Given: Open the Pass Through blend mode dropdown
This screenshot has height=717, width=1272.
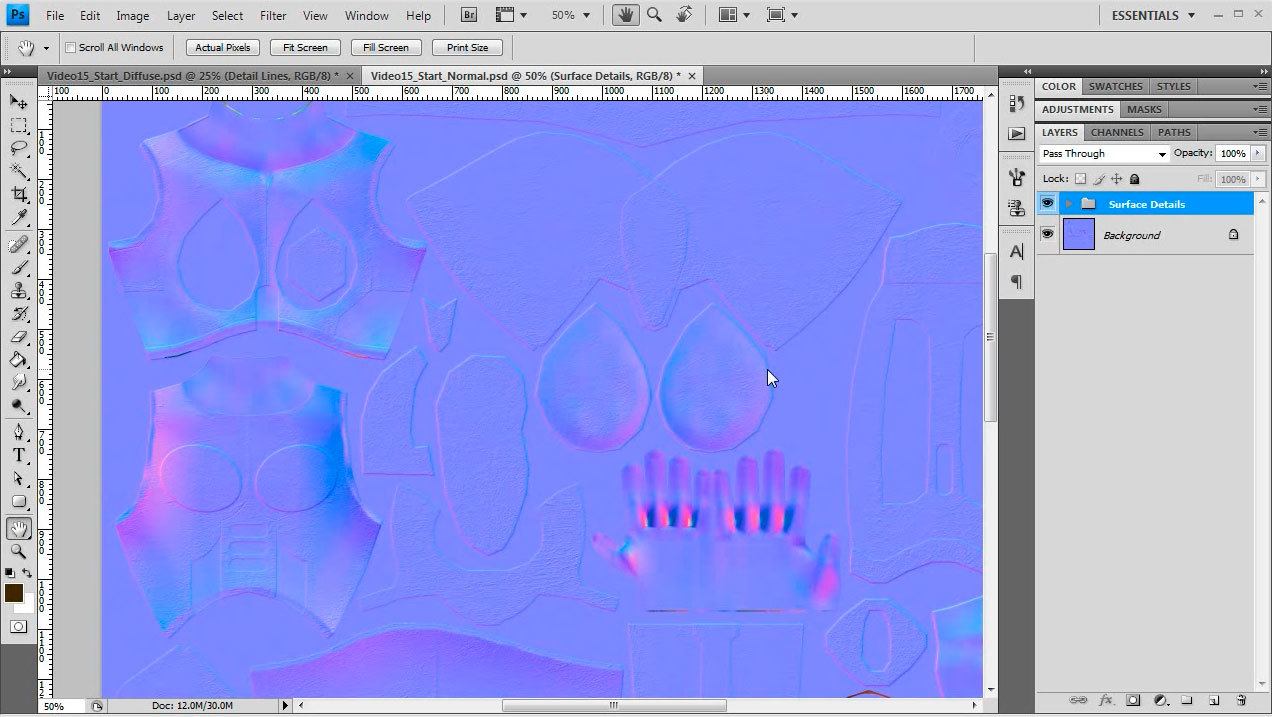Looking at the screenshot, I should pyautogui.click(x=1103, y=154).
